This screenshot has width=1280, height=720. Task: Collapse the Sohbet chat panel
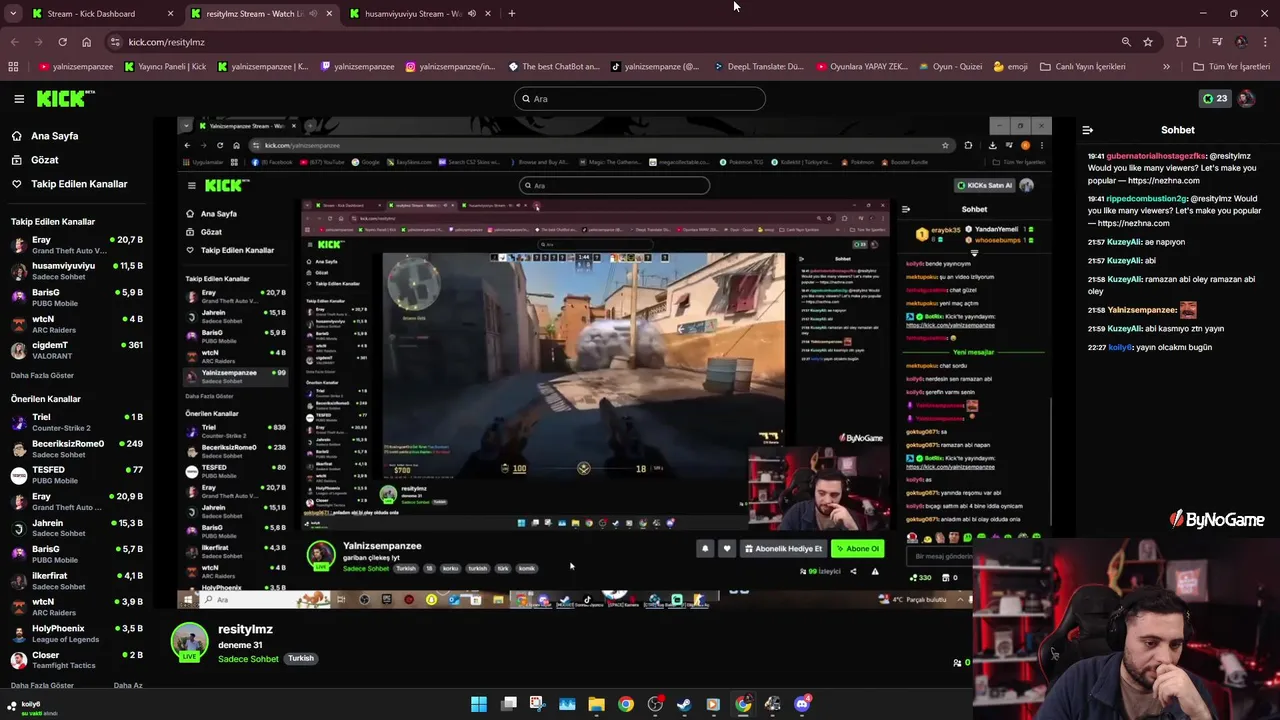(1087, 130)
